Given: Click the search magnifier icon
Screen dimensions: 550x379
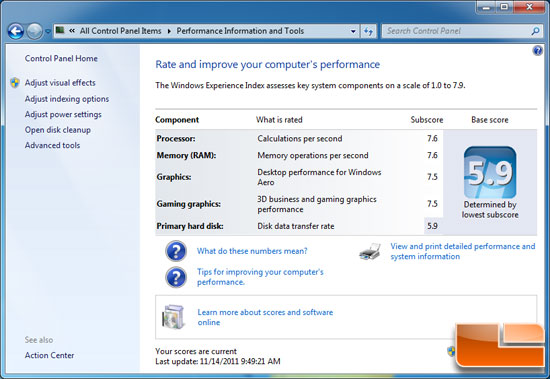Looking at the screenshot, I should coord(535,31).
